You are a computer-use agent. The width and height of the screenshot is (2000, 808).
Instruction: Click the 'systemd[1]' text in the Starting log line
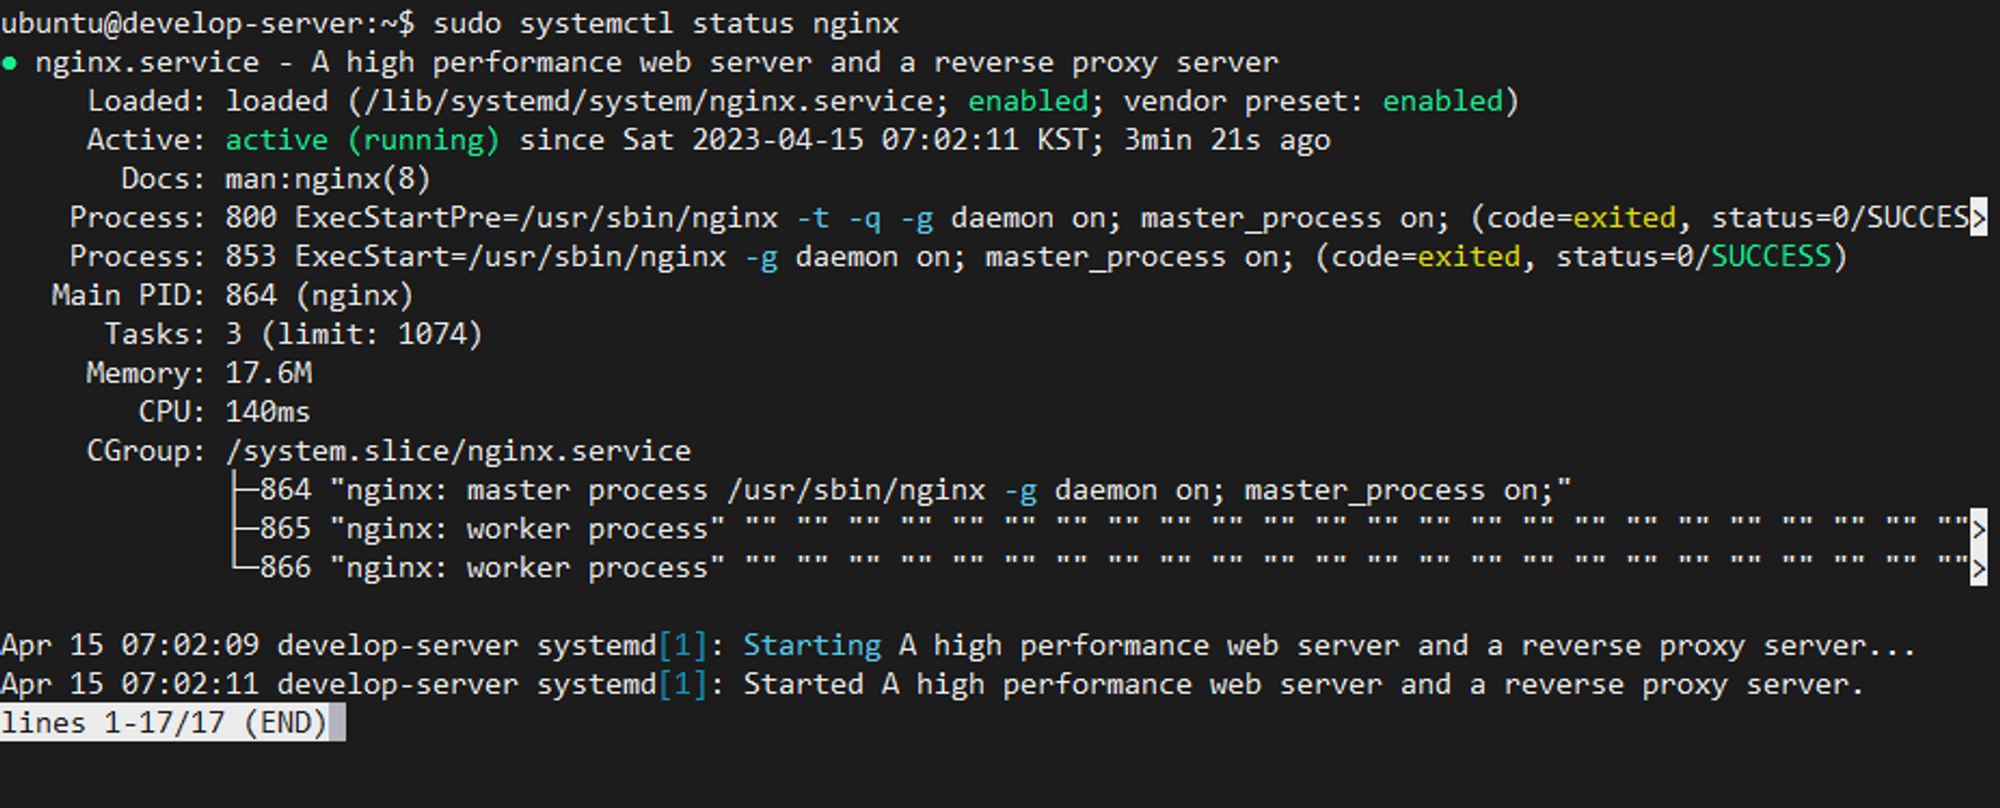point(622,646)
